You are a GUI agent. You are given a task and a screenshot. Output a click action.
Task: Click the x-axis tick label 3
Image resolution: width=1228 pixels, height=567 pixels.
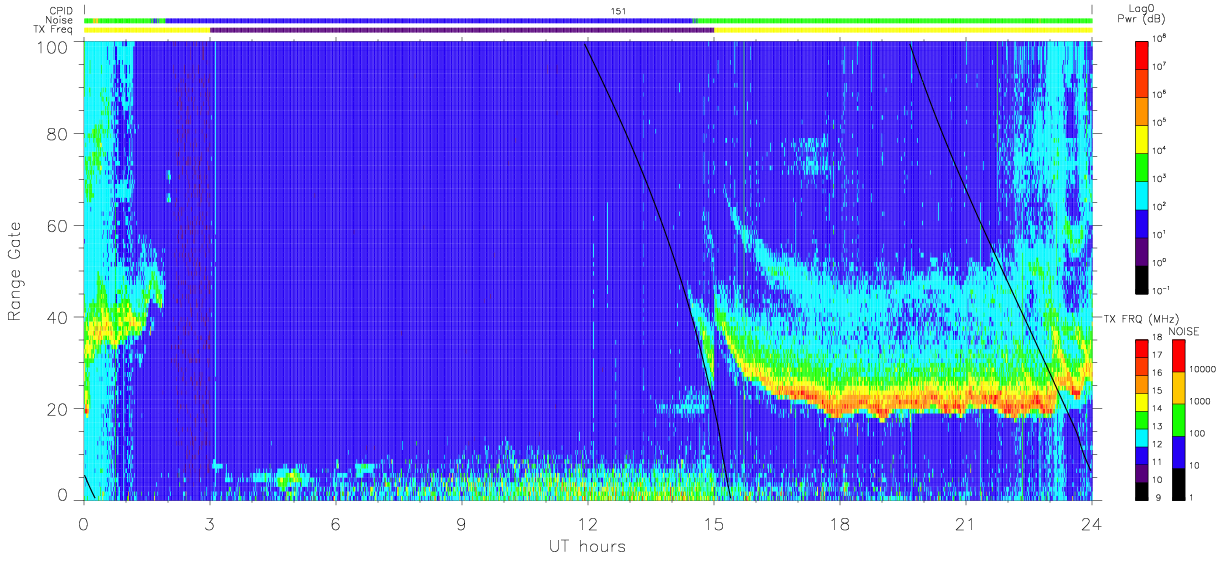[210, 524]
